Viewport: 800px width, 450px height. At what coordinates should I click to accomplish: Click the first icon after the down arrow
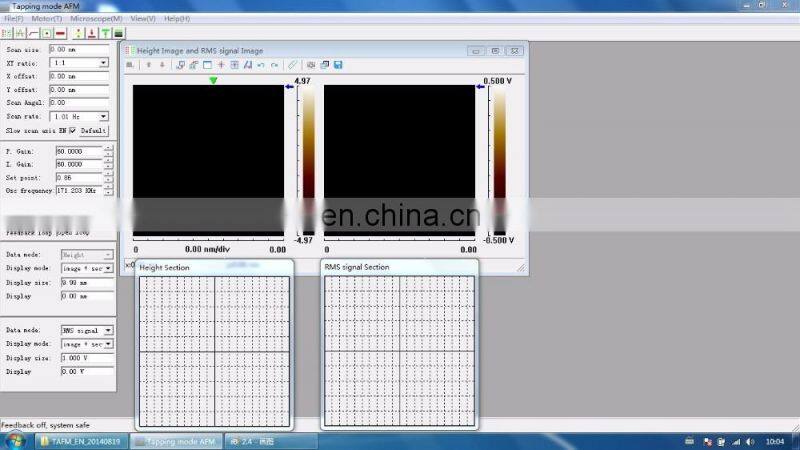[180, 65]
